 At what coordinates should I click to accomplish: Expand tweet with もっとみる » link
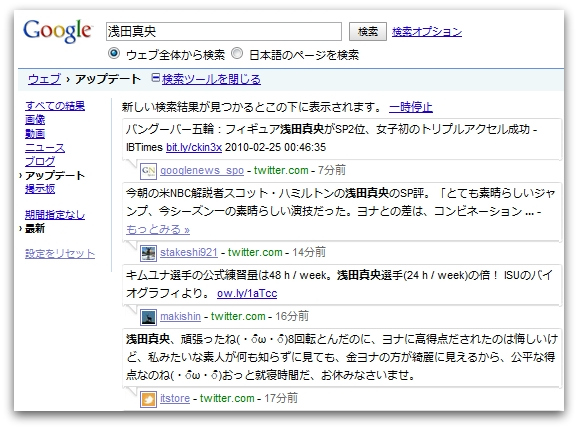coord(158,229)
